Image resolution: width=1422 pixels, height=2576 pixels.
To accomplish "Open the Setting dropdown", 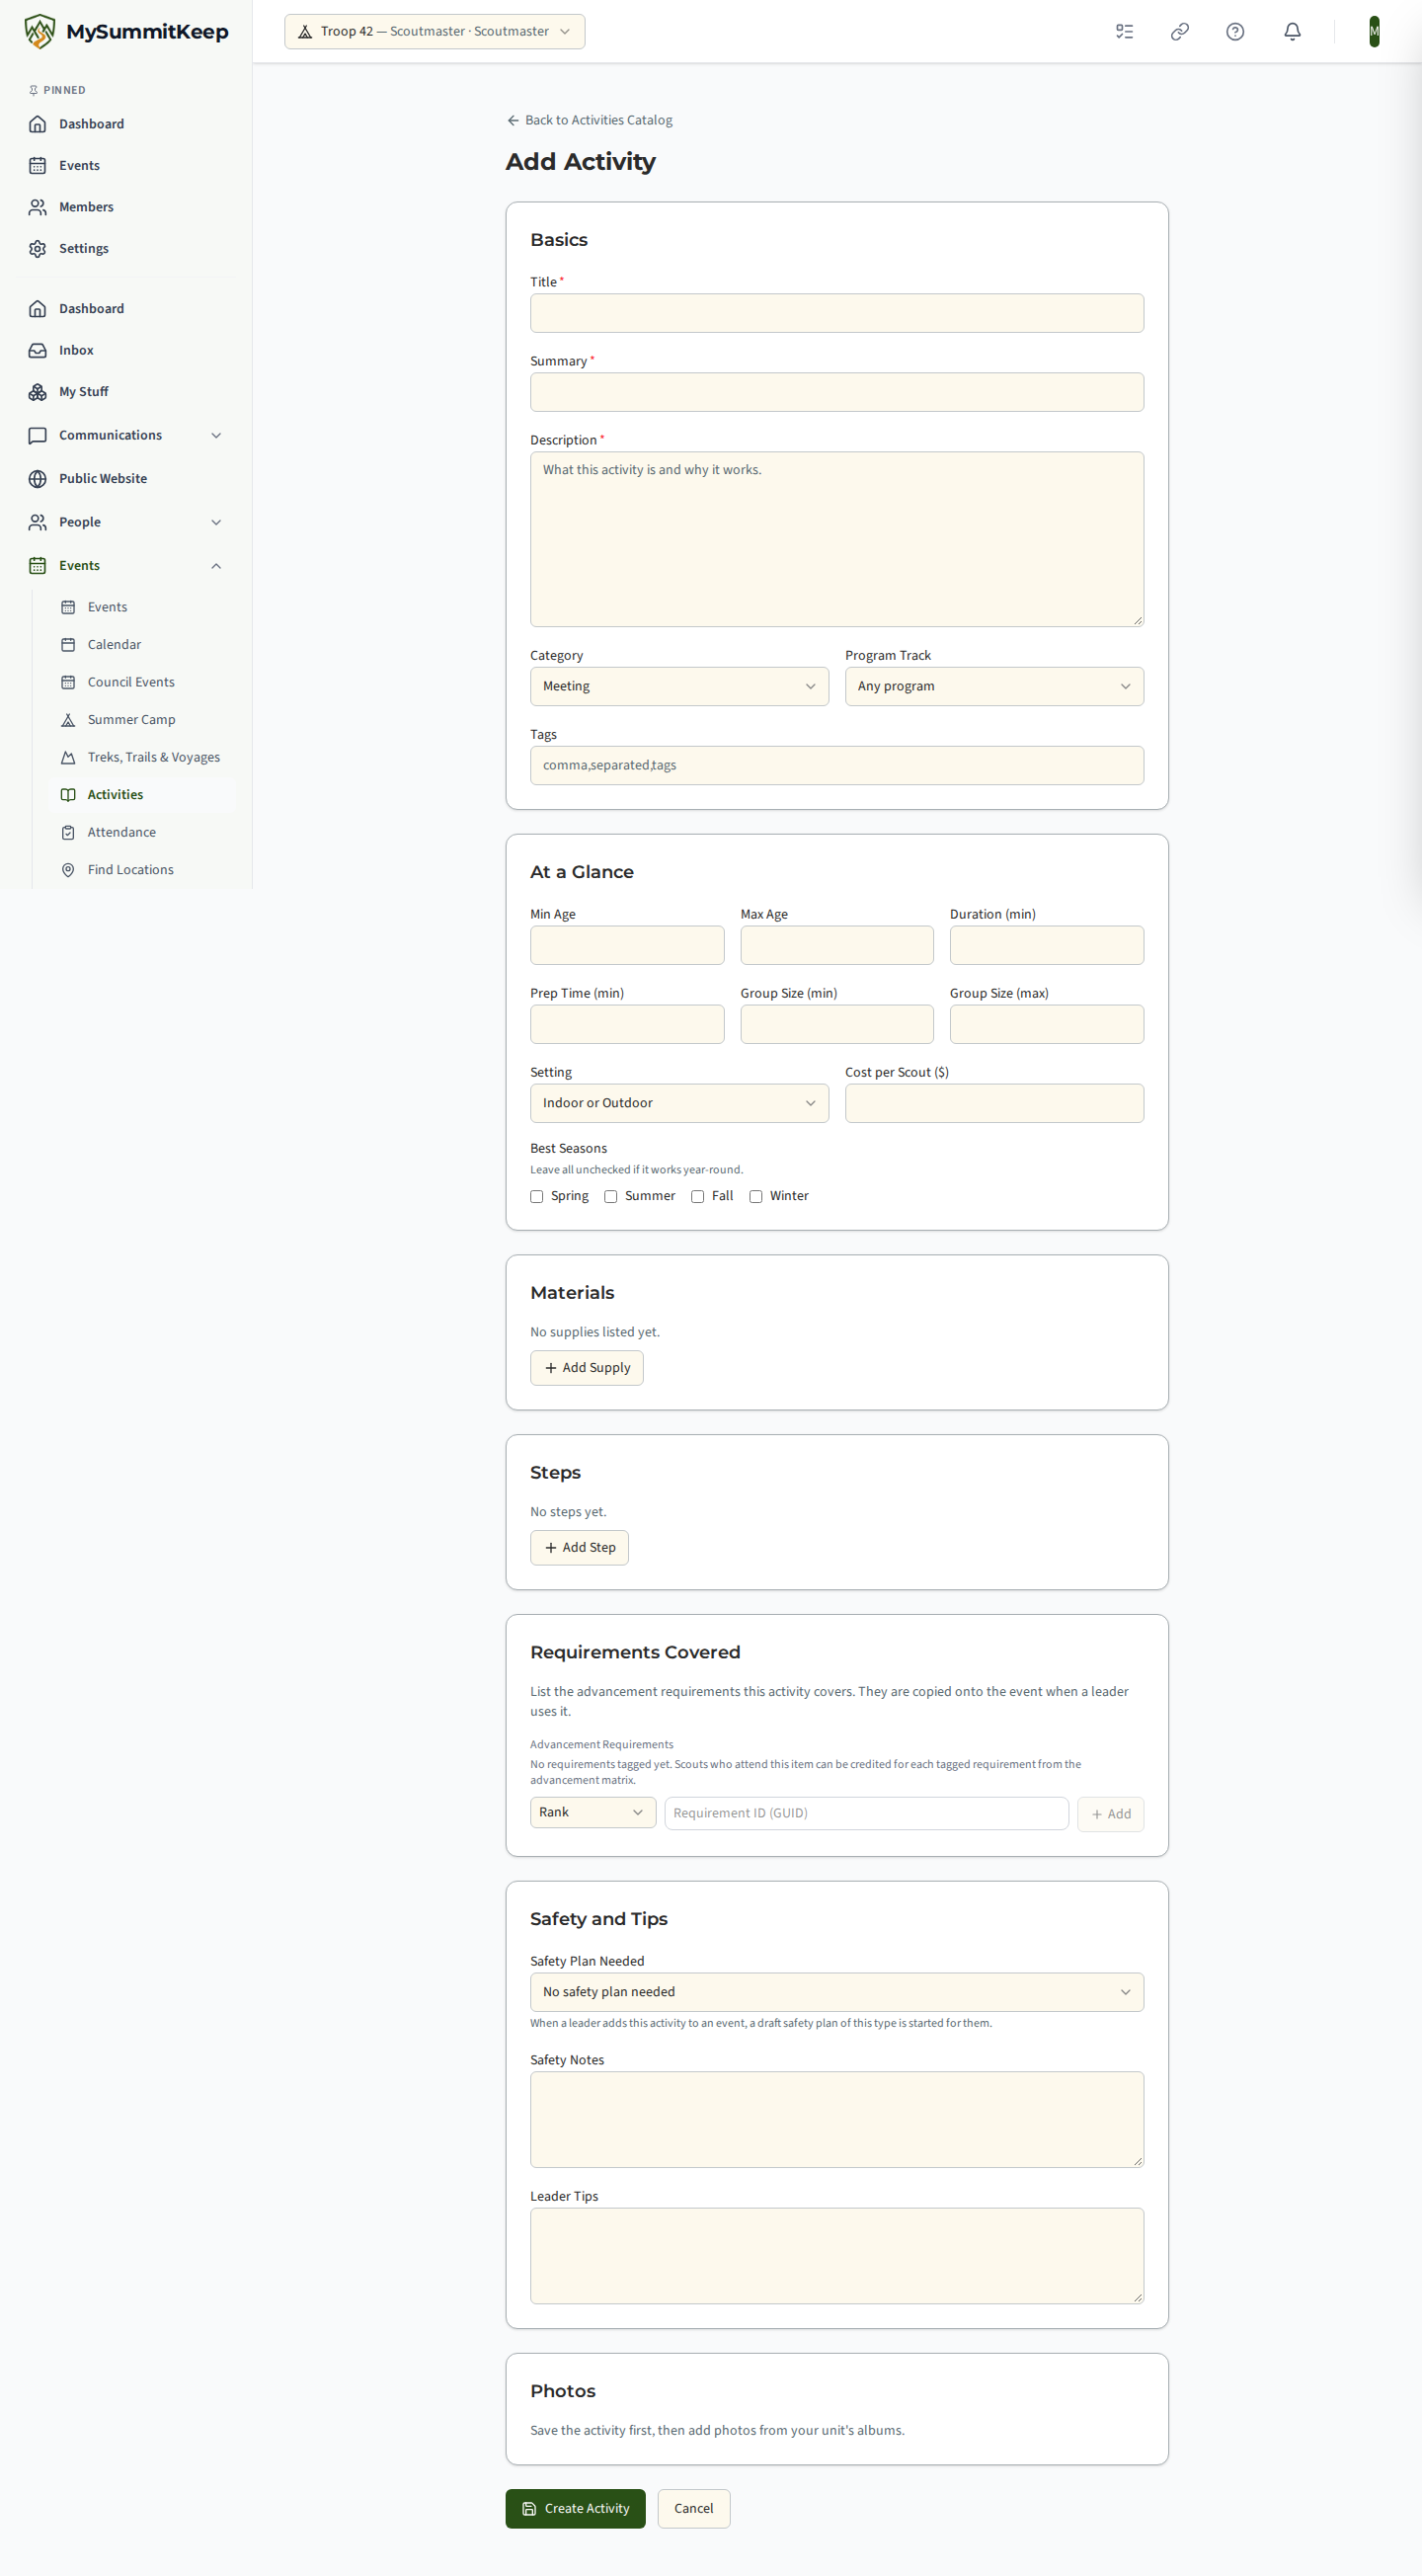I will click(679, 1103).
